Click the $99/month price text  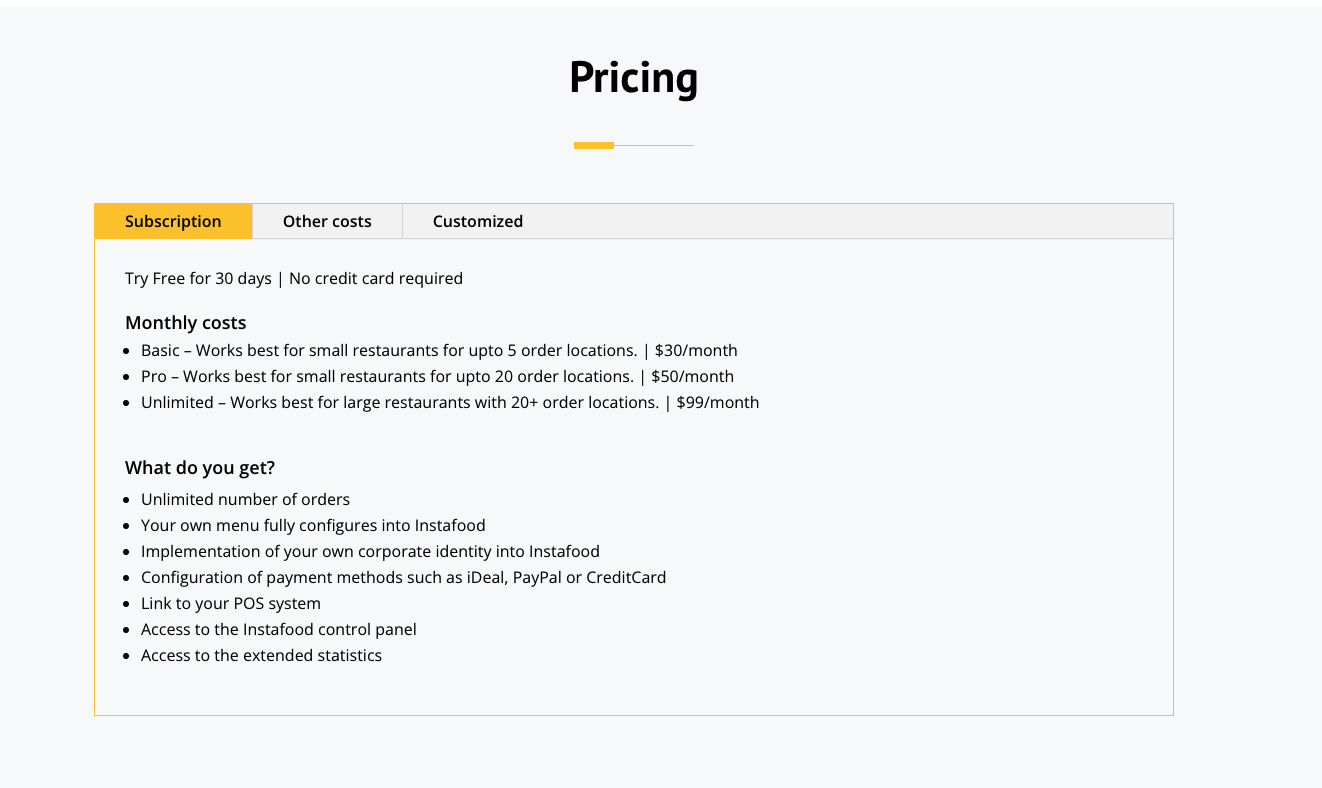pos(717,402)
